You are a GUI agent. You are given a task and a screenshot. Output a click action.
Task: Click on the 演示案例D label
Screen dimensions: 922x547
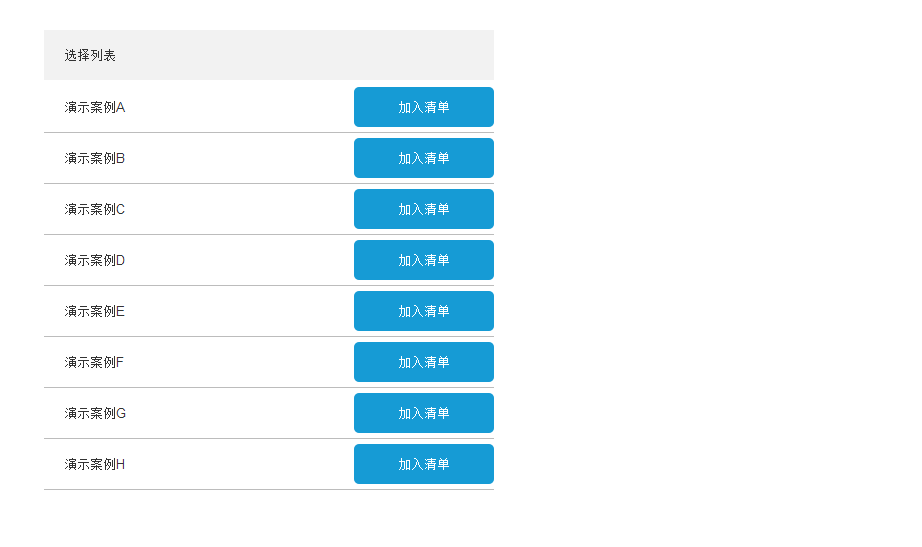pyautogui.click(x=95, y=260)
